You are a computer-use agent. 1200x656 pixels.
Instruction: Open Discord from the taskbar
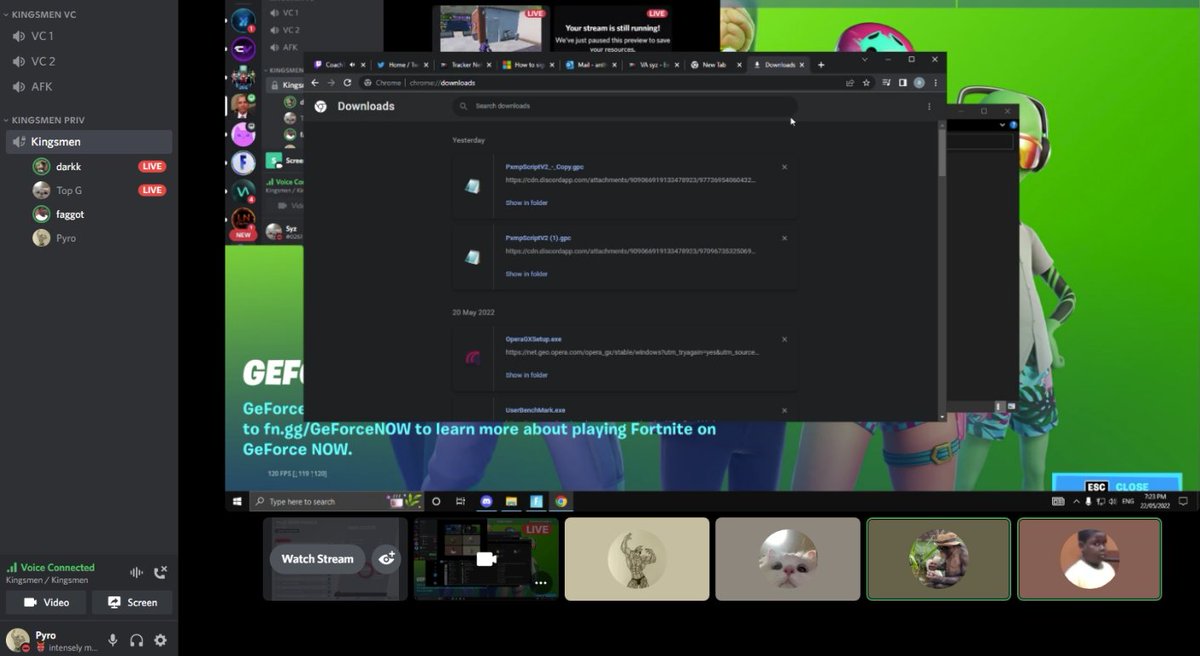[485, 501]
